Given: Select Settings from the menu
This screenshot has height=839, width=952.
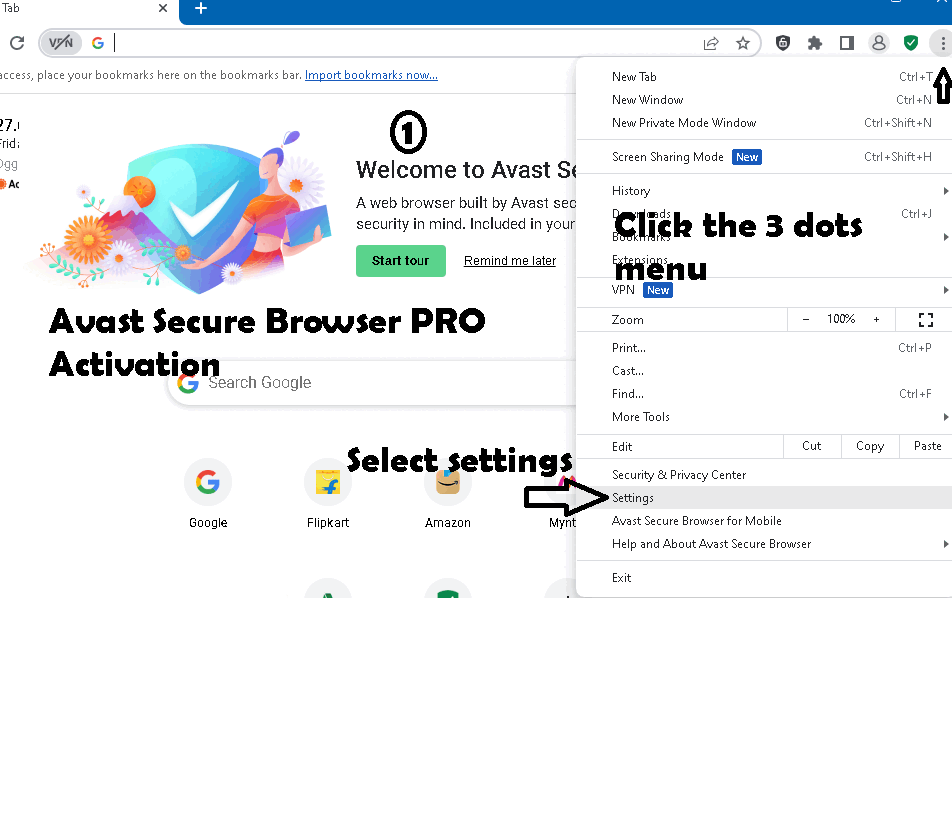Looking at the screenshot, I should tap(633, 497).
